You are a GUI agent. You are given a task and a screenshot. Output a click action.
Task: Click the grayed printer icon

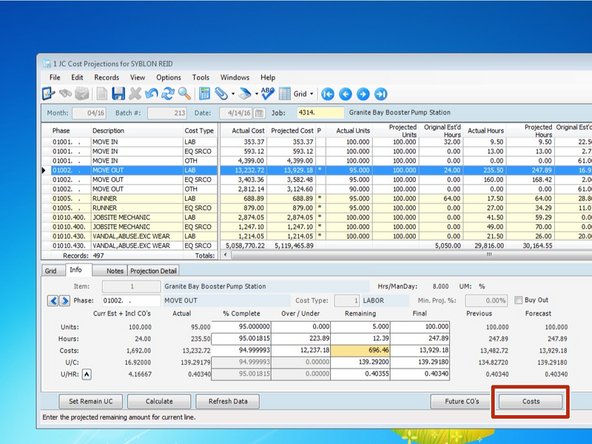click(x=82, y=94)
